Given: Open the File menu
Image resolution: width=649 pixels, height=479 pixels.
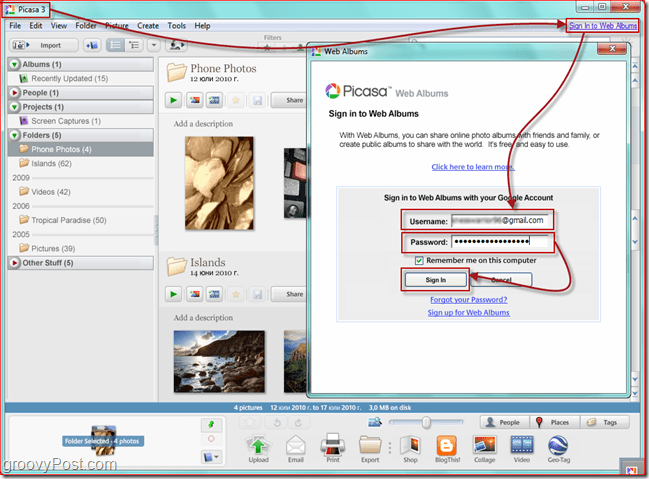Looking at the screenshot, I should click(15, 26).
